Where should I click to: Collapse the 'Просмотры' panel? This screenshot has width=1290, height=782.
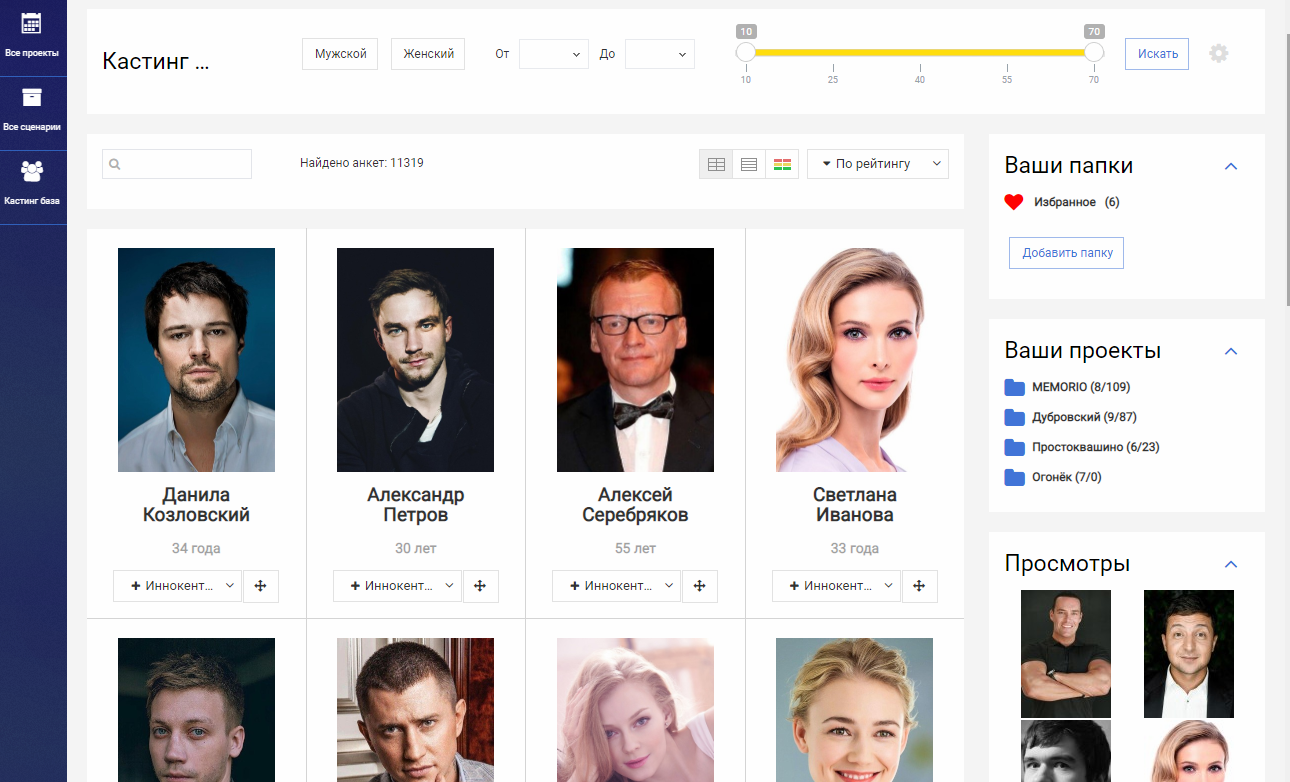tap(1231, 564)
